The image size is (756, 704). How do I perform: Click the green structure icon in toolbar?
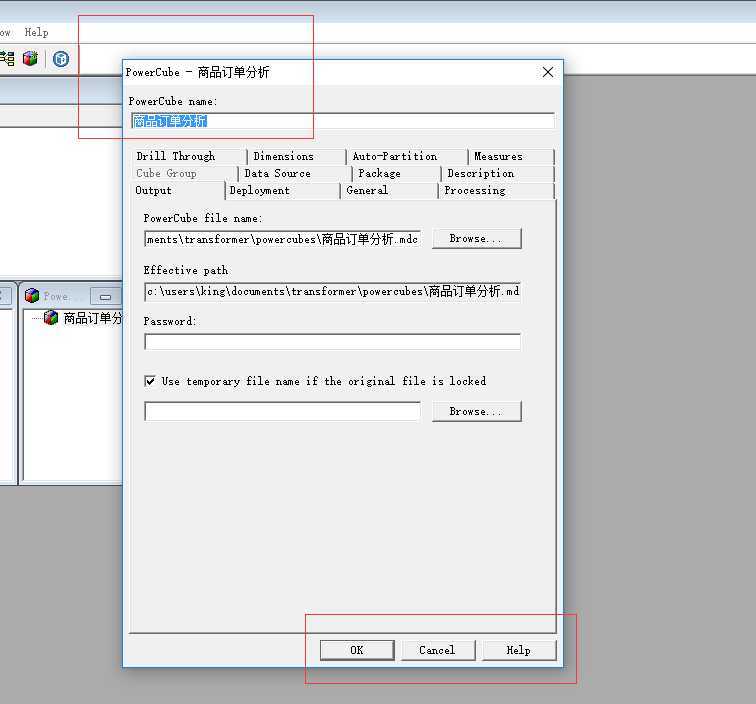coord(7,59)
